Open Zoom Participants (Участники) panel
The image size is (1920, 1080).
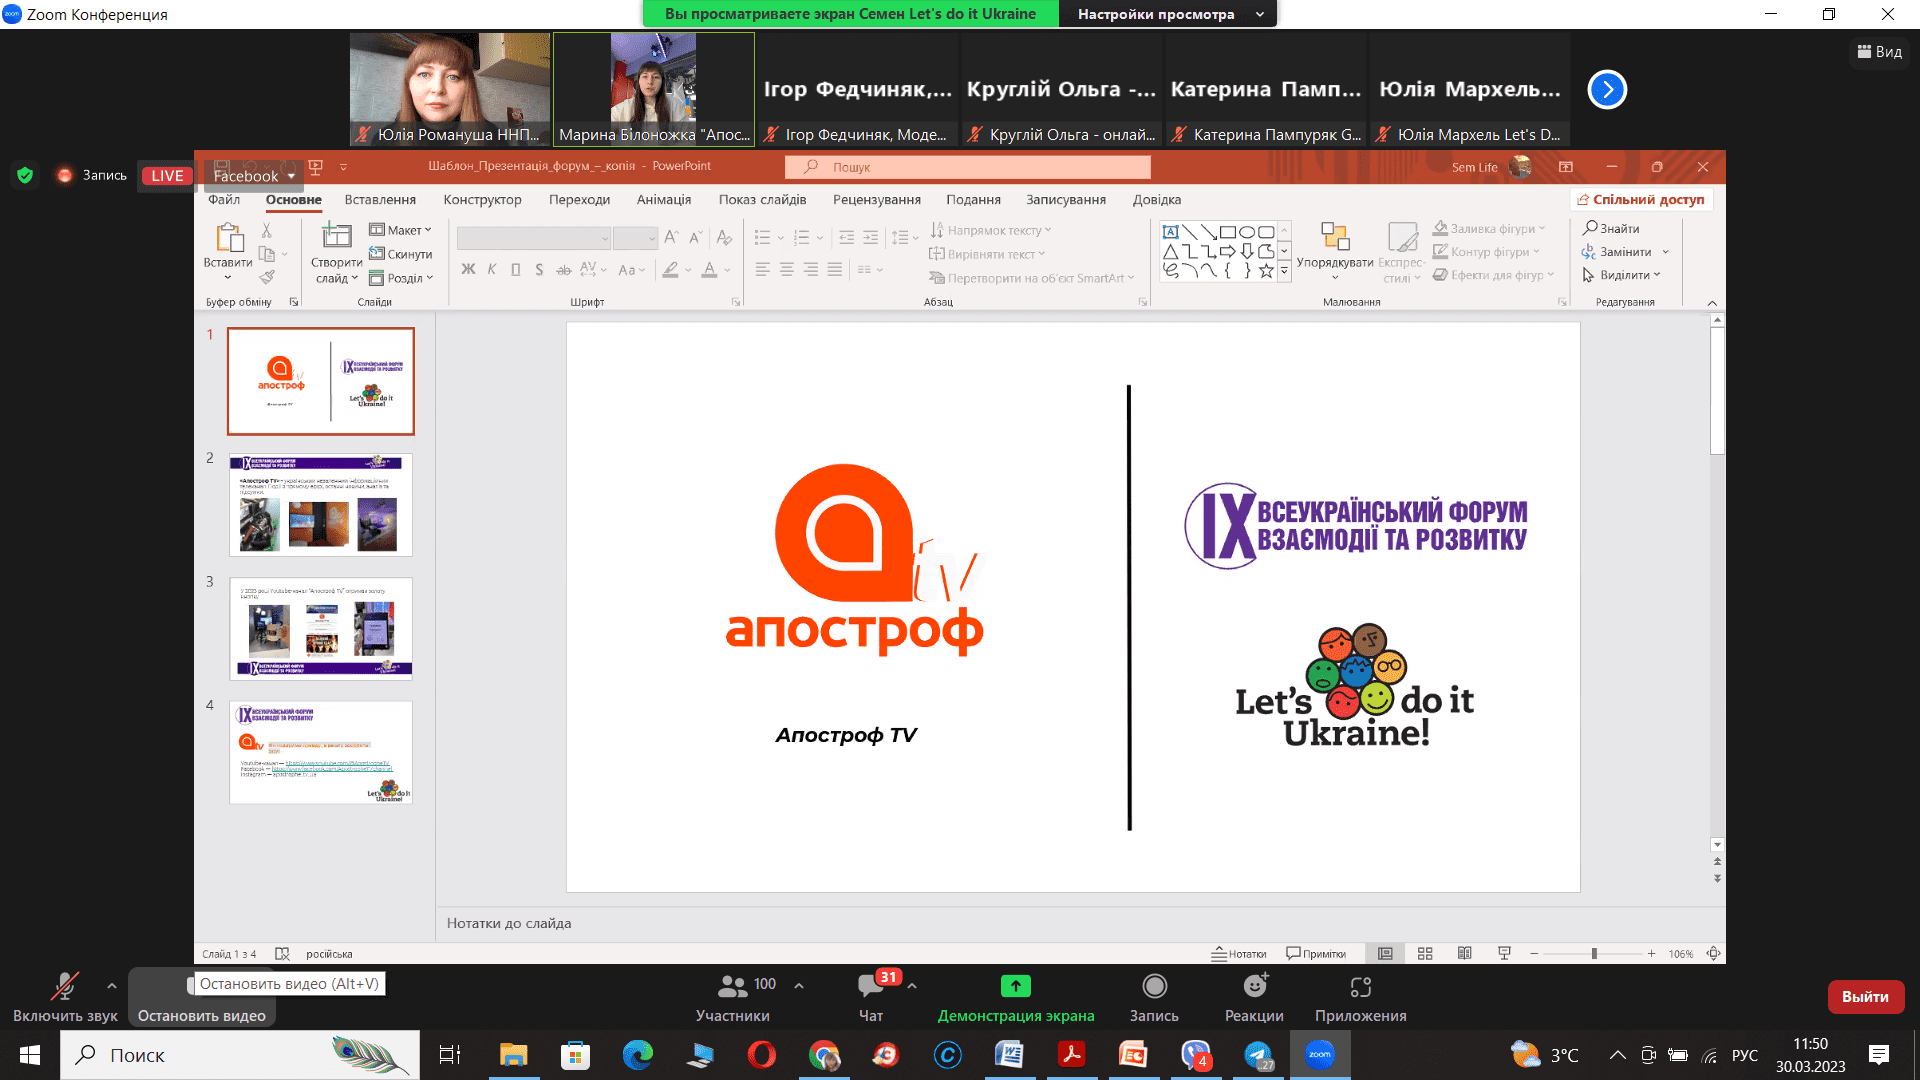[x=733, y=998]
